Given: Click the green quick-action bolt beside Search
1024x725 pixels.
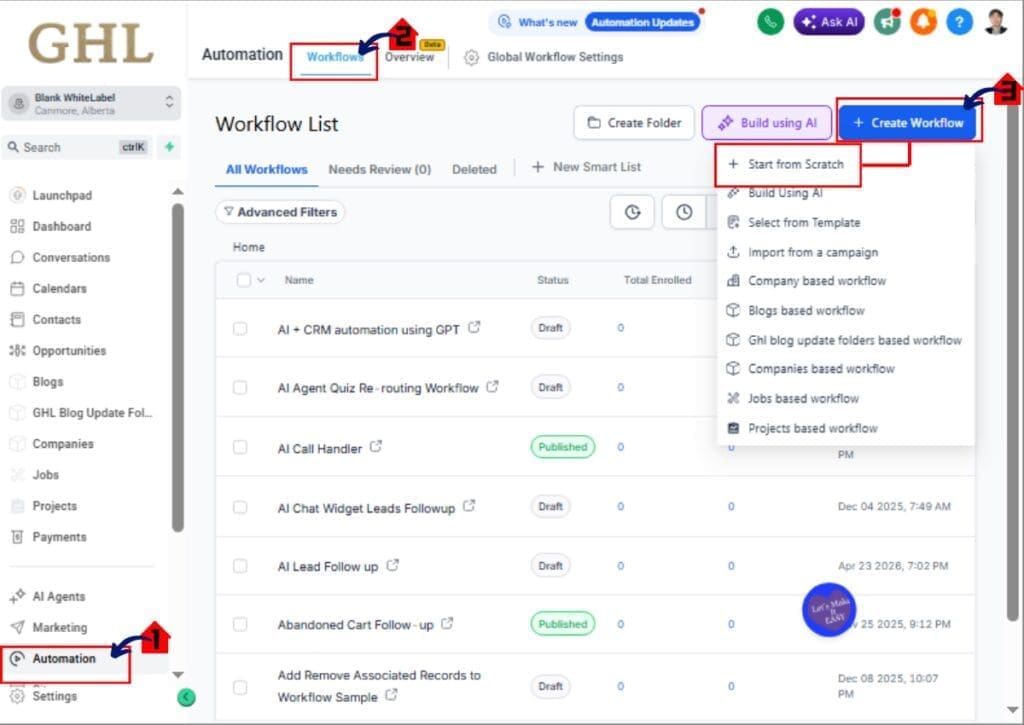Looking at the screenshot, I should click(169, 147).
